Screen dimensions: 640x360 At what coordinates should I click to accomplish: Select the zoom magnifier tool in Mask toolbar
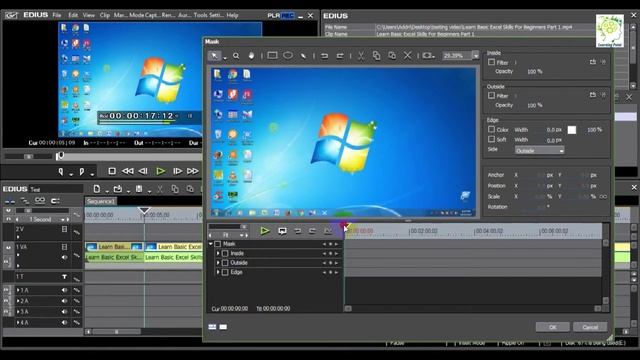[236, 56]
